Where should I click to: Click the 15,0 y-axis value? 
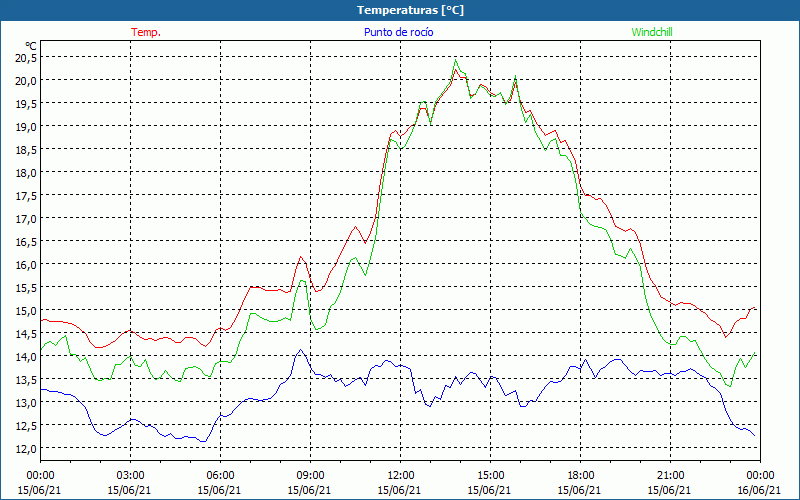(26, 311)
